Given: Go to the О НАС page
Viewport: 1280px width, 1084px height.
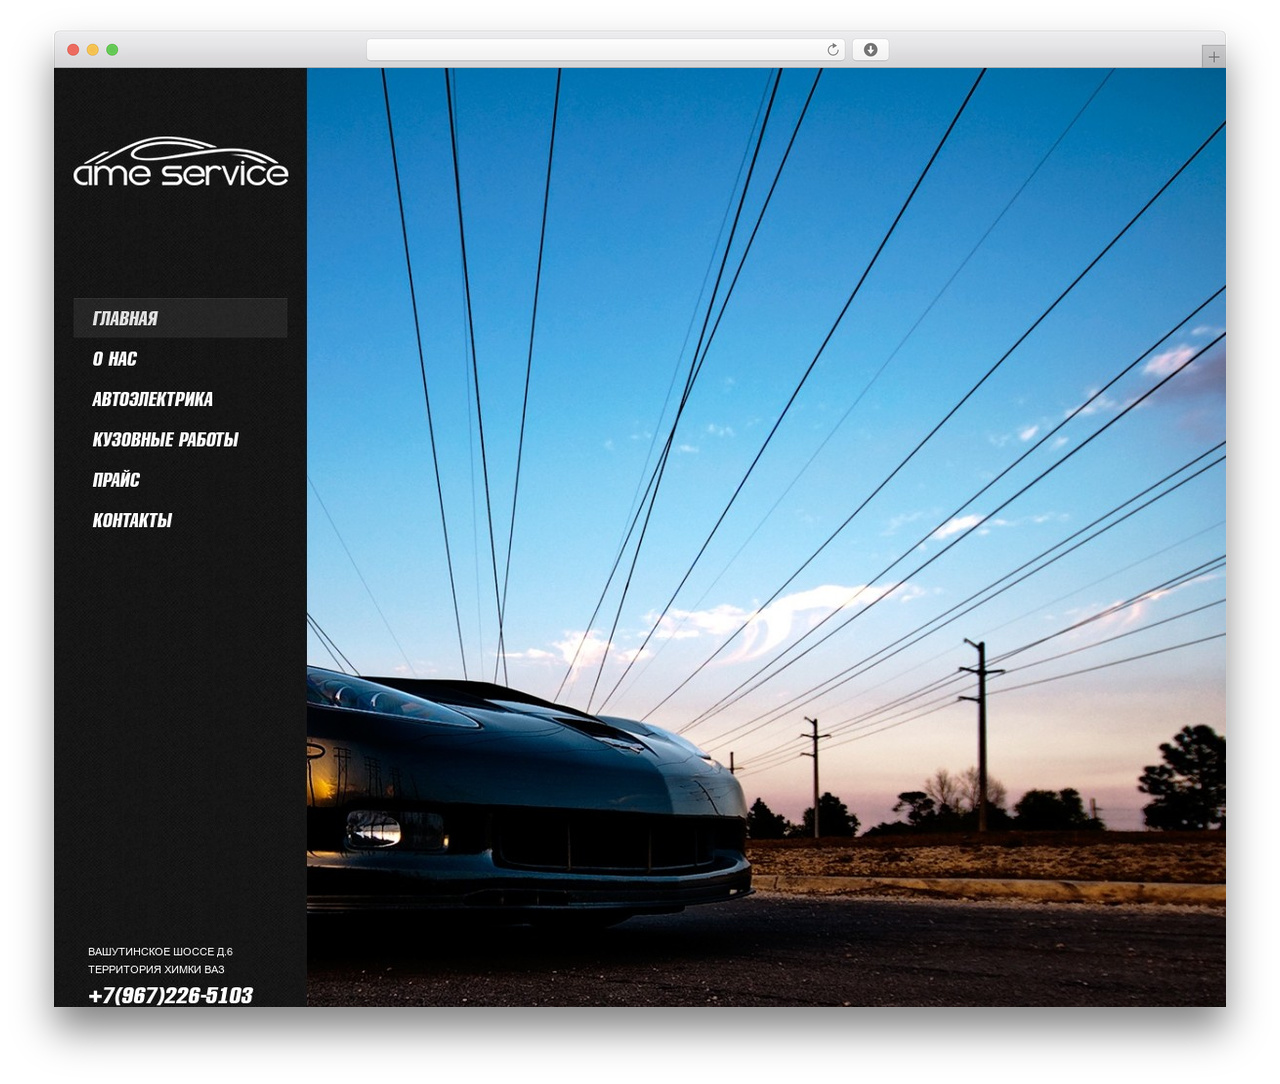Looking at the screenshot, I should [115, 359].
